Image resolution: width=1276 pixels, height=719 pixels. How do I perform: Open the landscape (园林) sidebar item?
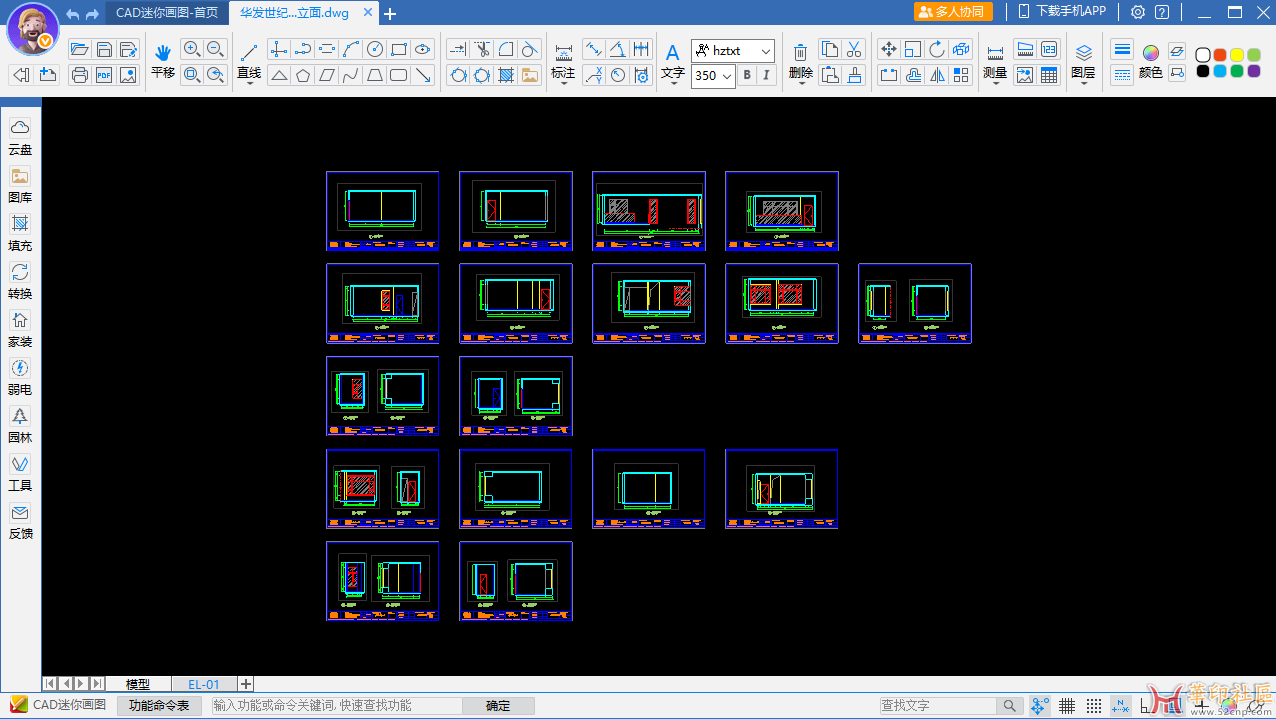(20, 424)
